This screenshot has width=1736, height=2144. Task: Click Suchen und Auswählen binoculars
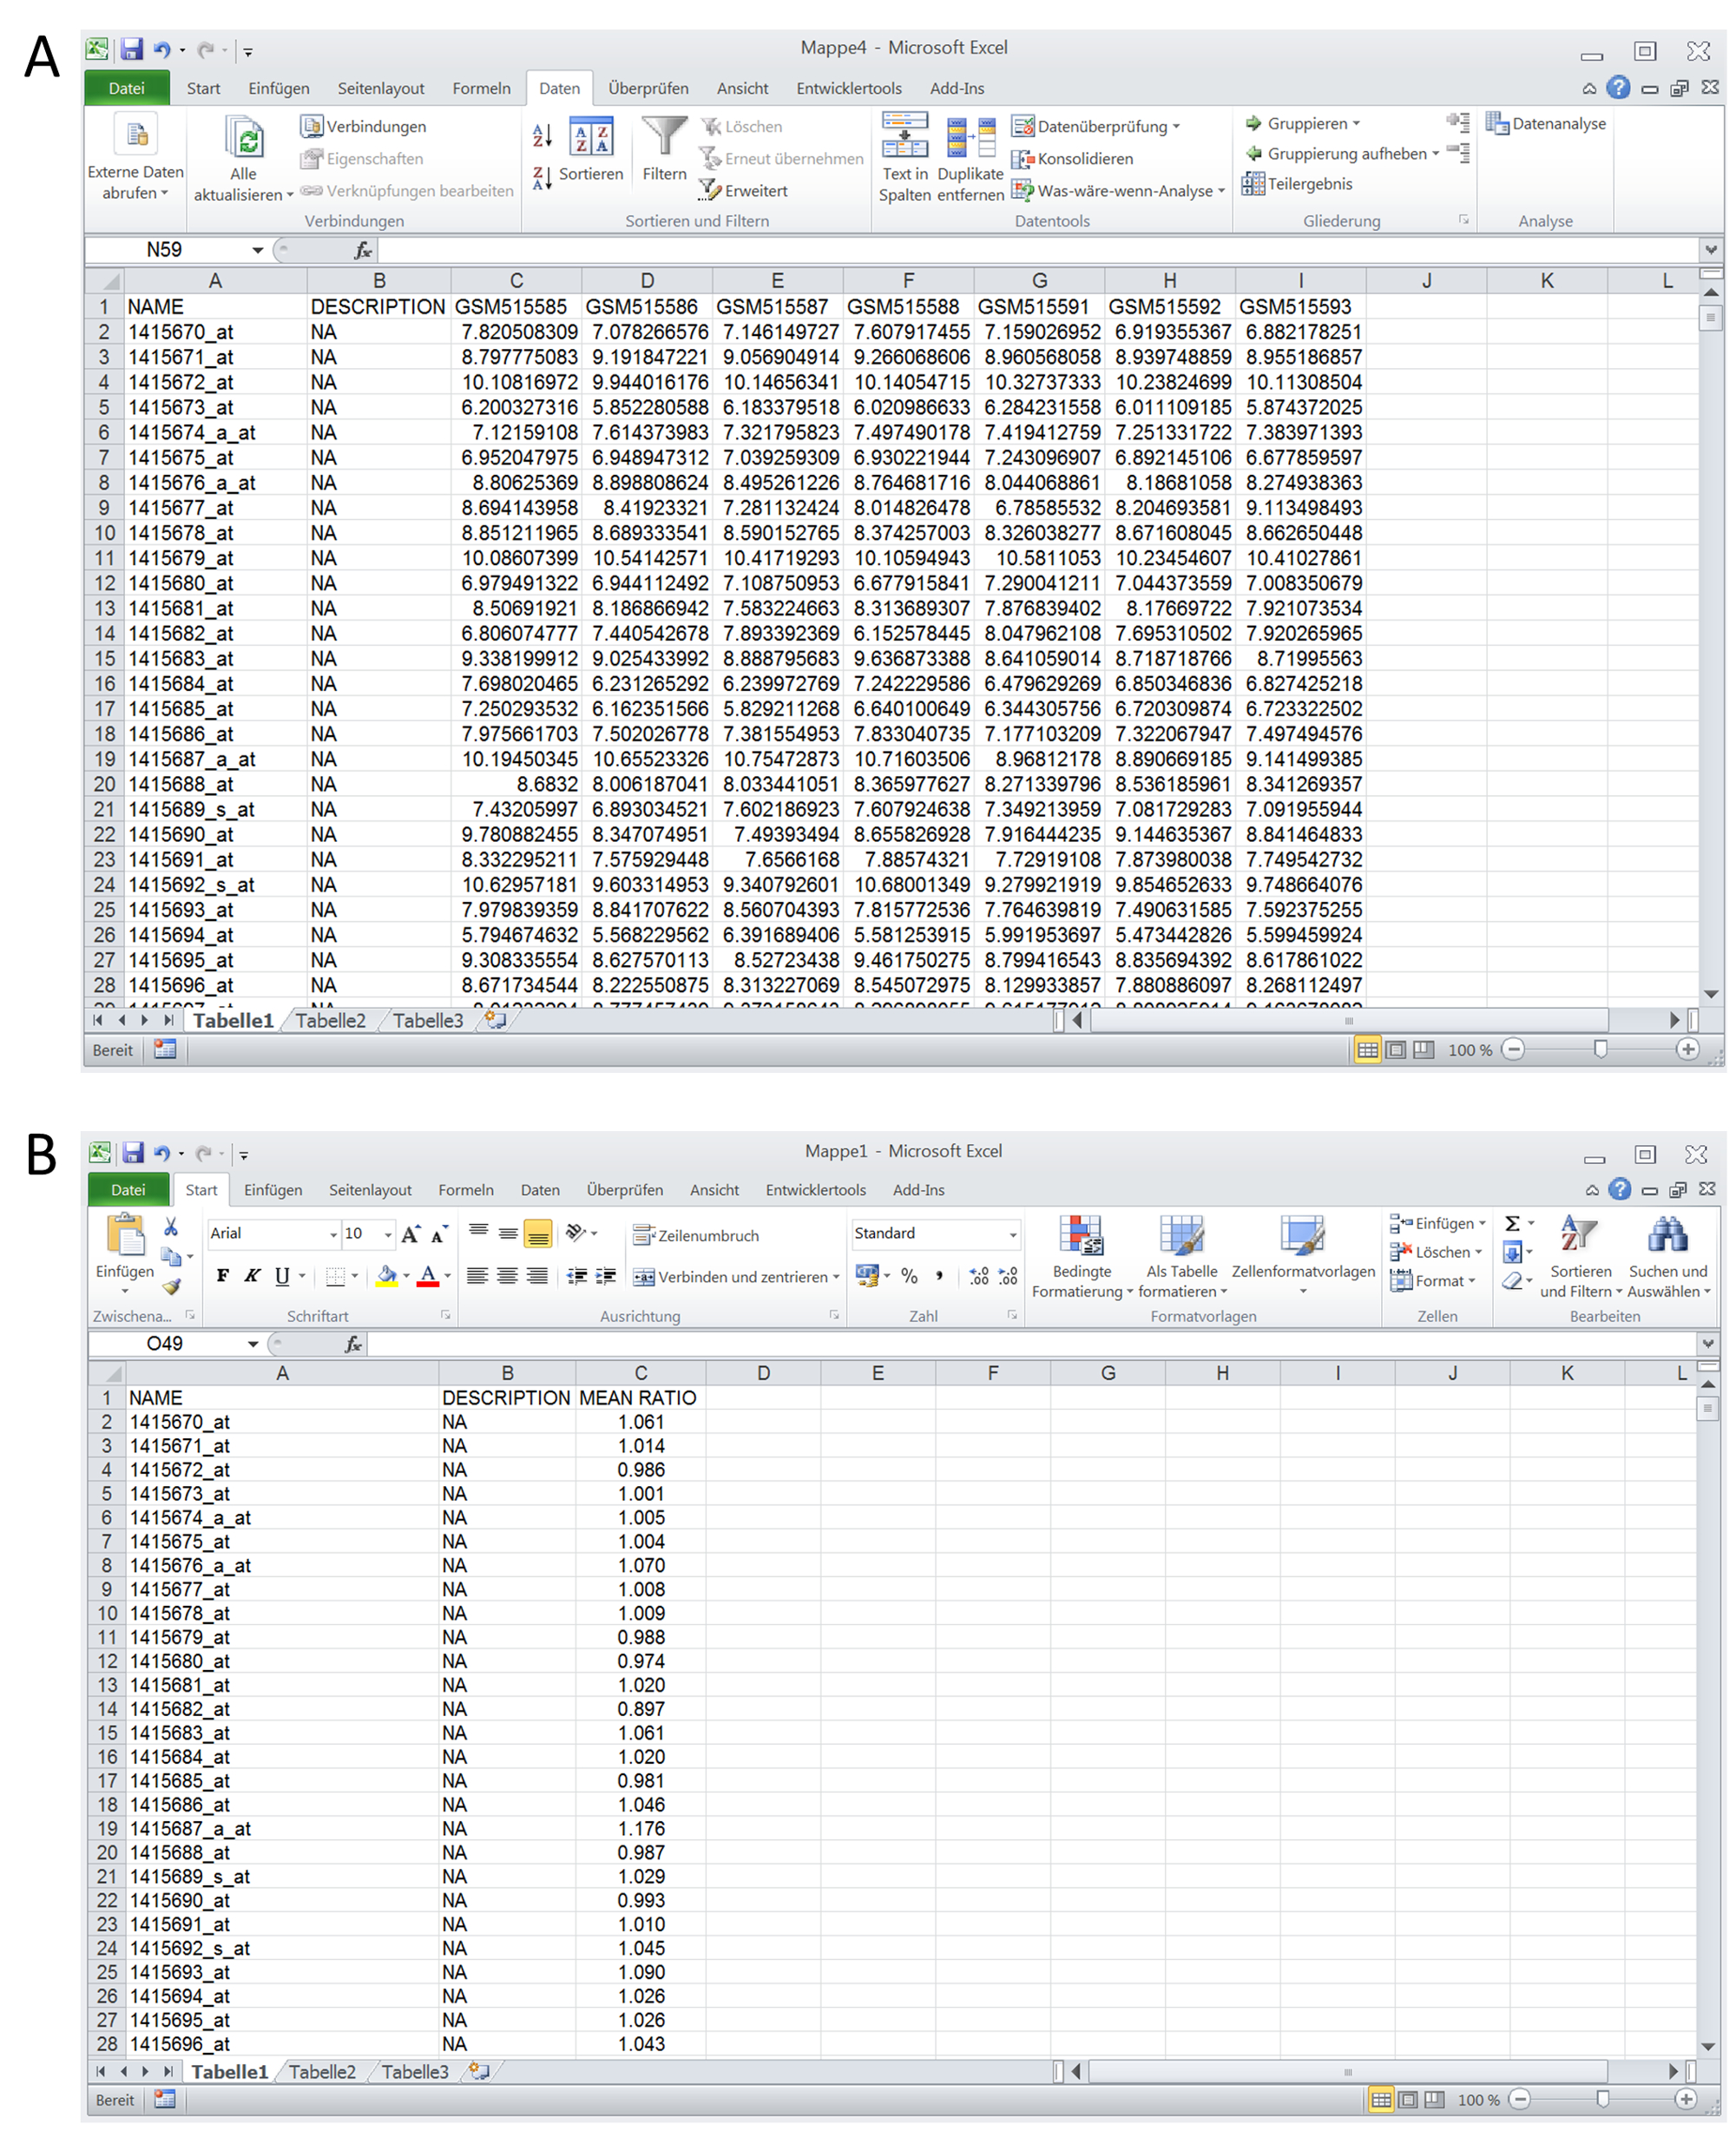(x=1667, y=1236)
